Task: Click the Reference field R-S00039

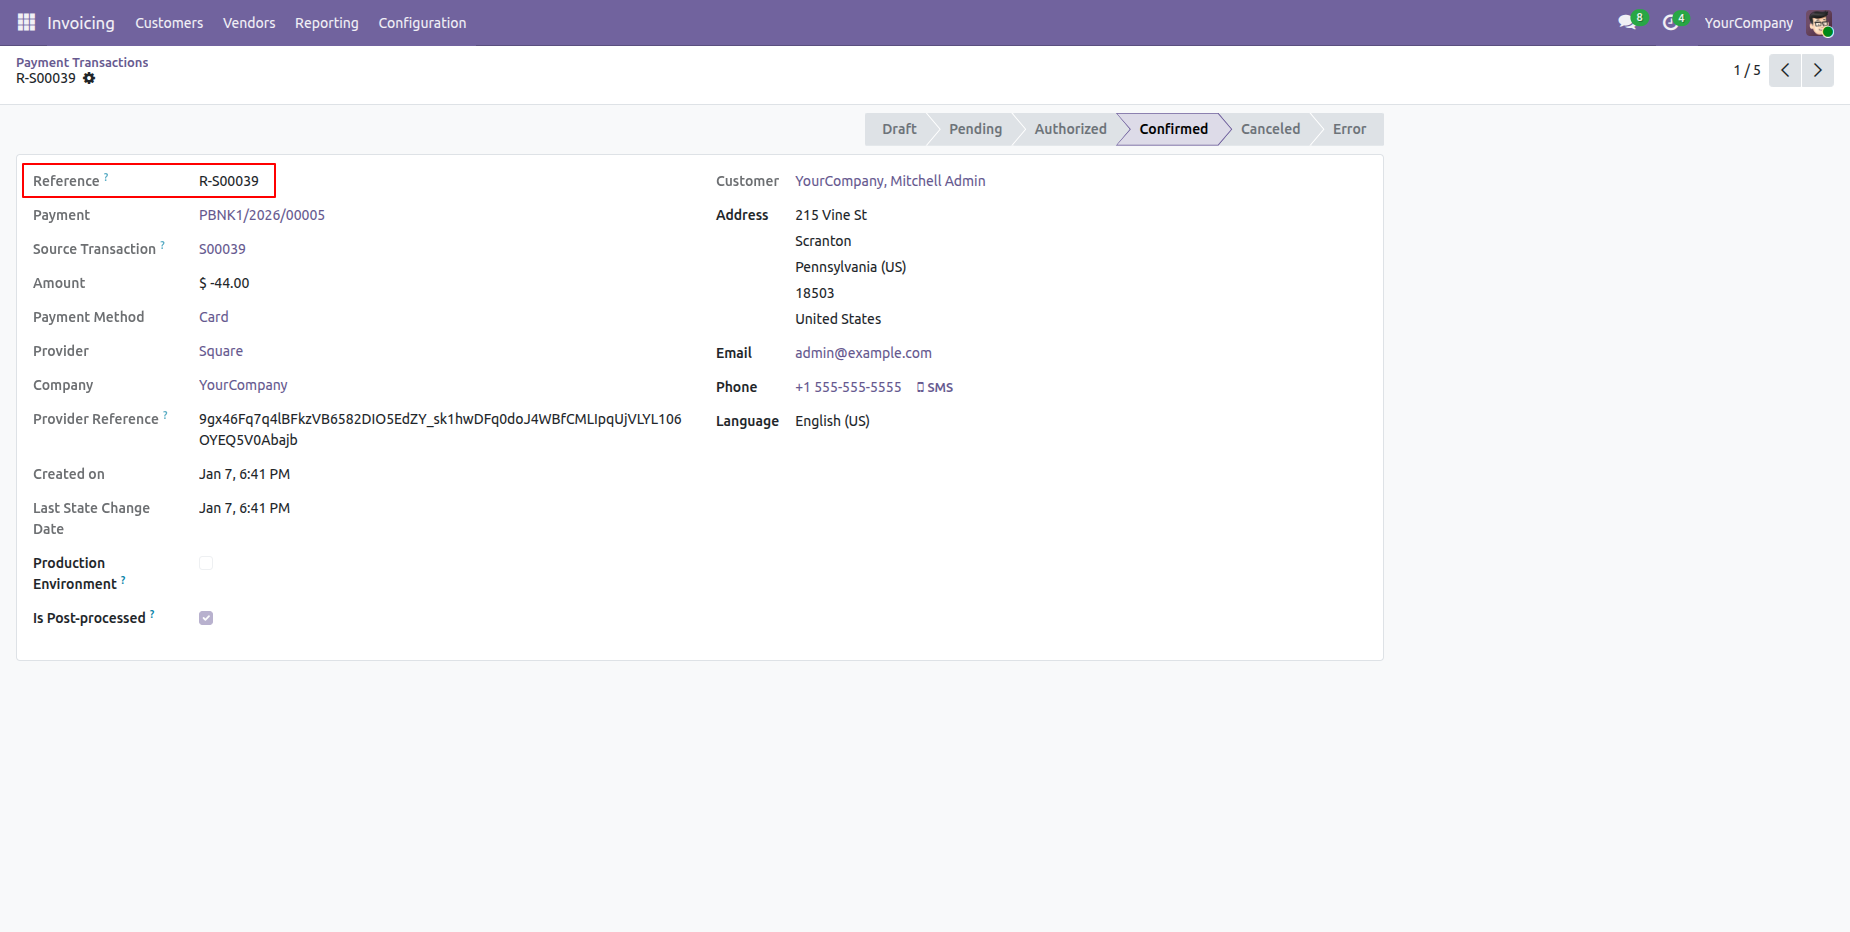Action: point(229,181)
